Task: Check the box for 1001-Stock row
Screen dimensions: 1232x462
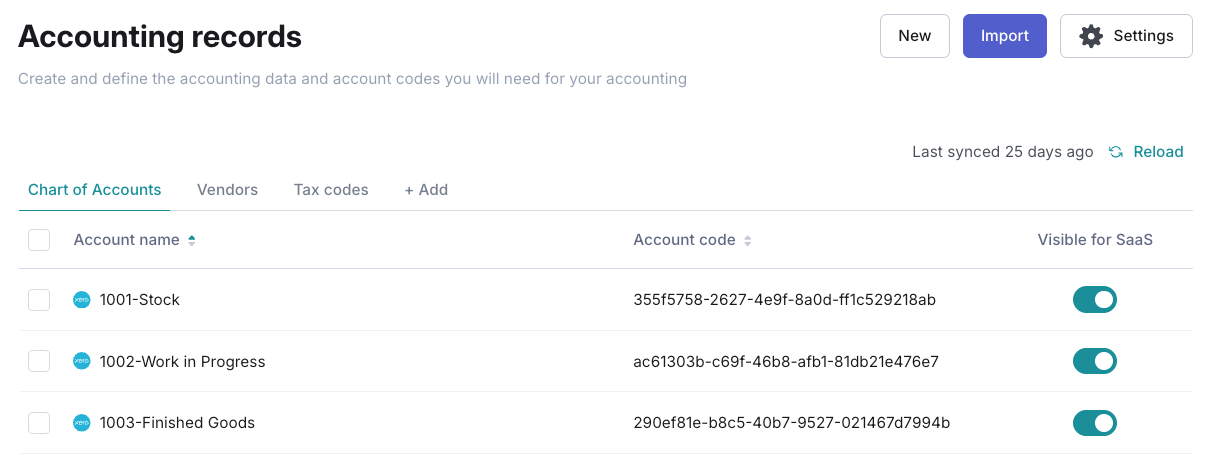Action: tap(39, 300)
